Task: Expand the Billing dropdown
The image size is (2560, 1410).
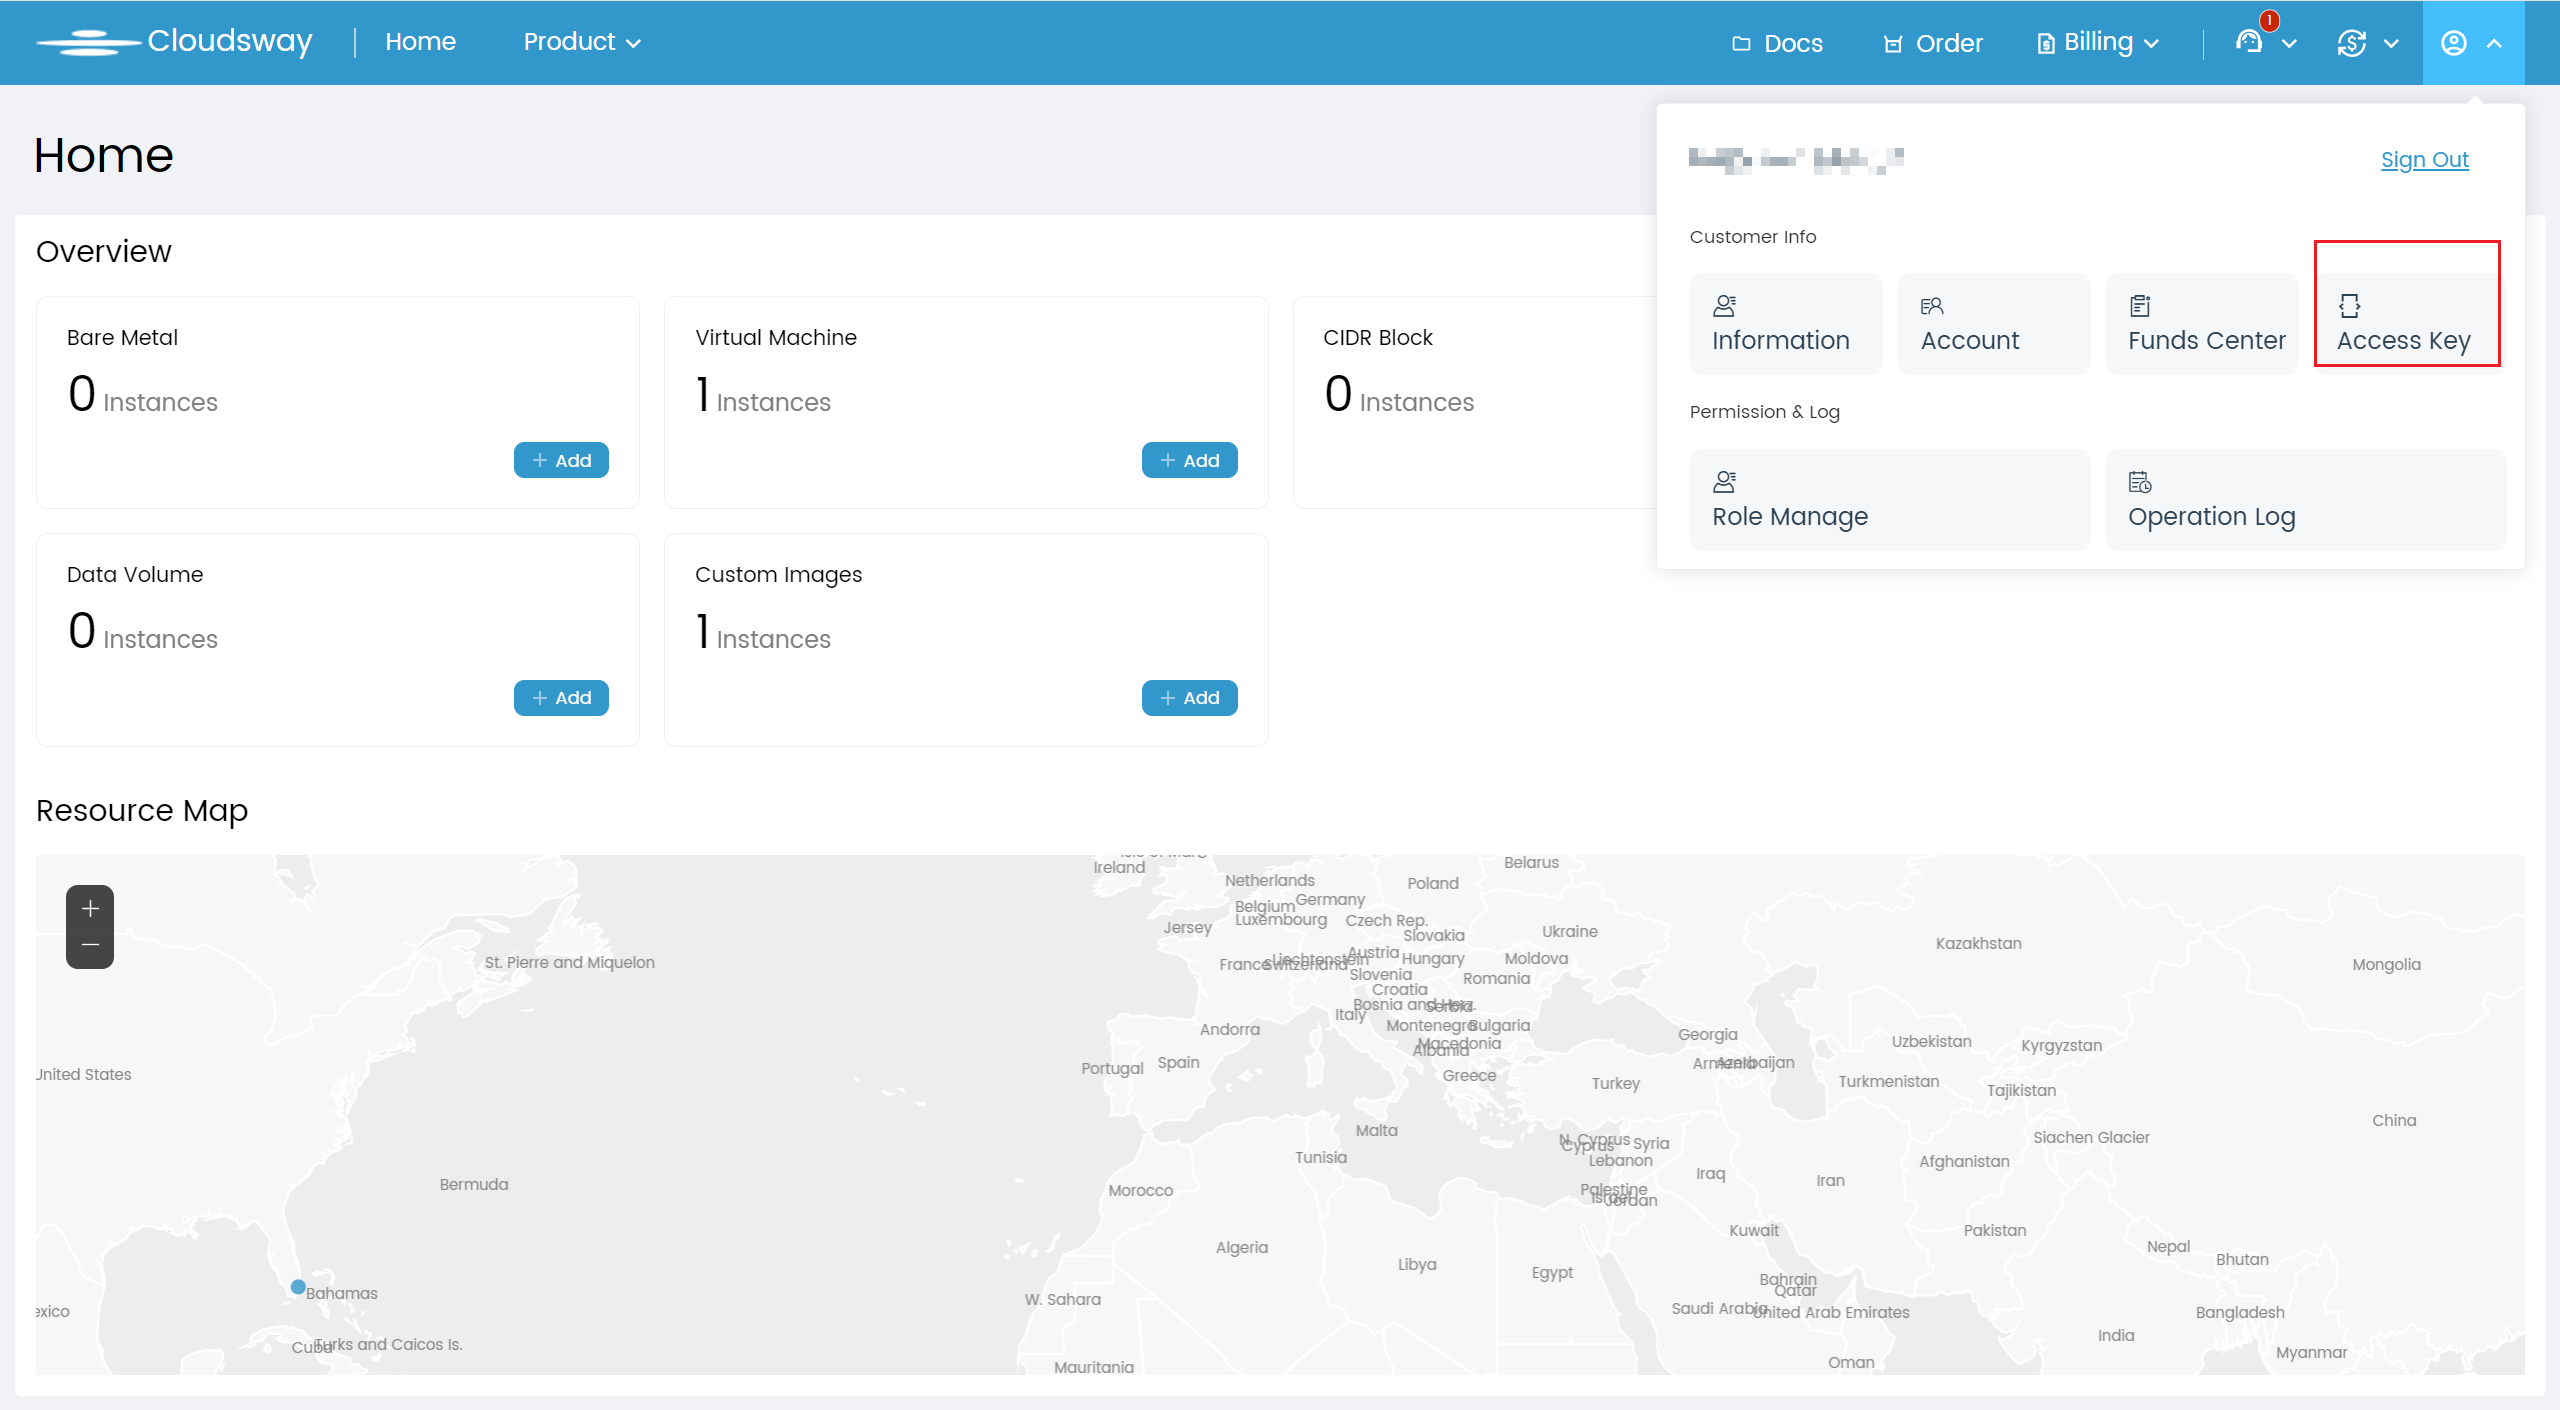Action: [2099, 42]
